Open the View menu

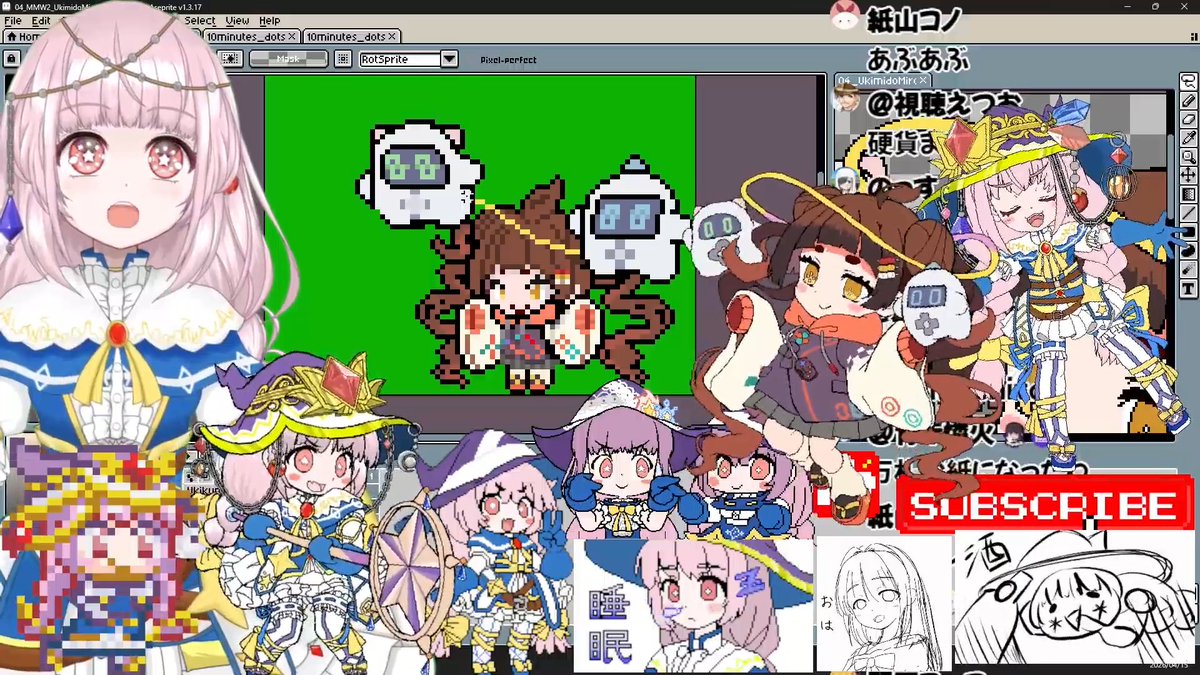click(237, 20)
